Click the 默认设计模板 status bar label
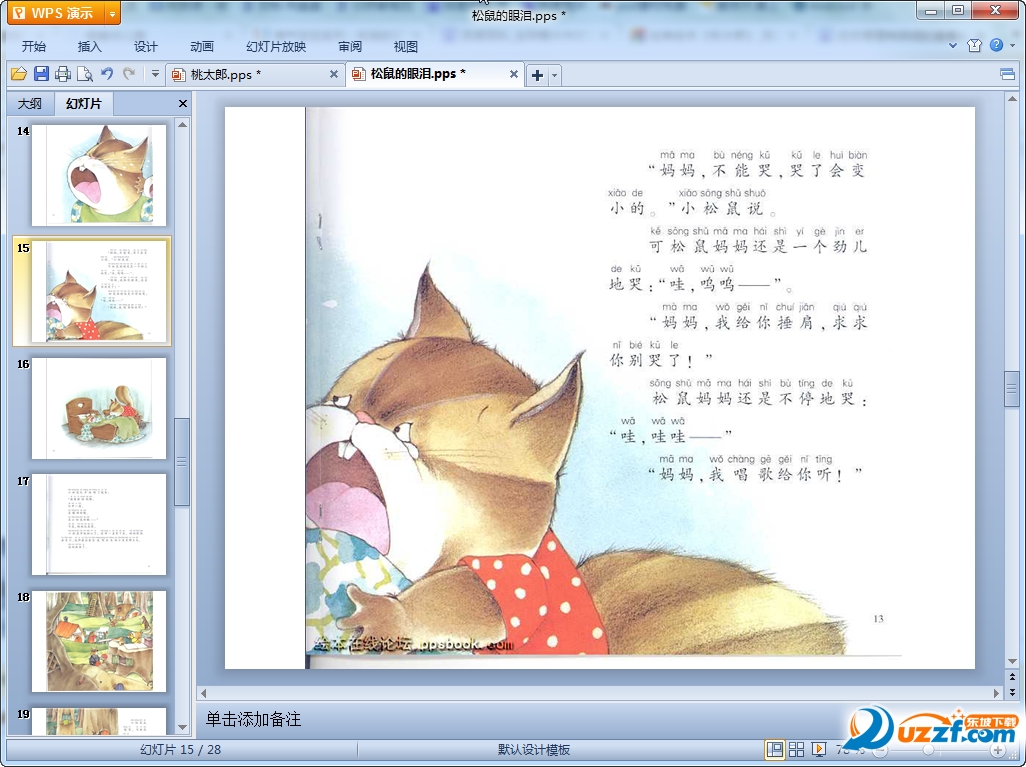This screenshot has width=1026, height=767. pyautogui.click(x=534, y=750)
